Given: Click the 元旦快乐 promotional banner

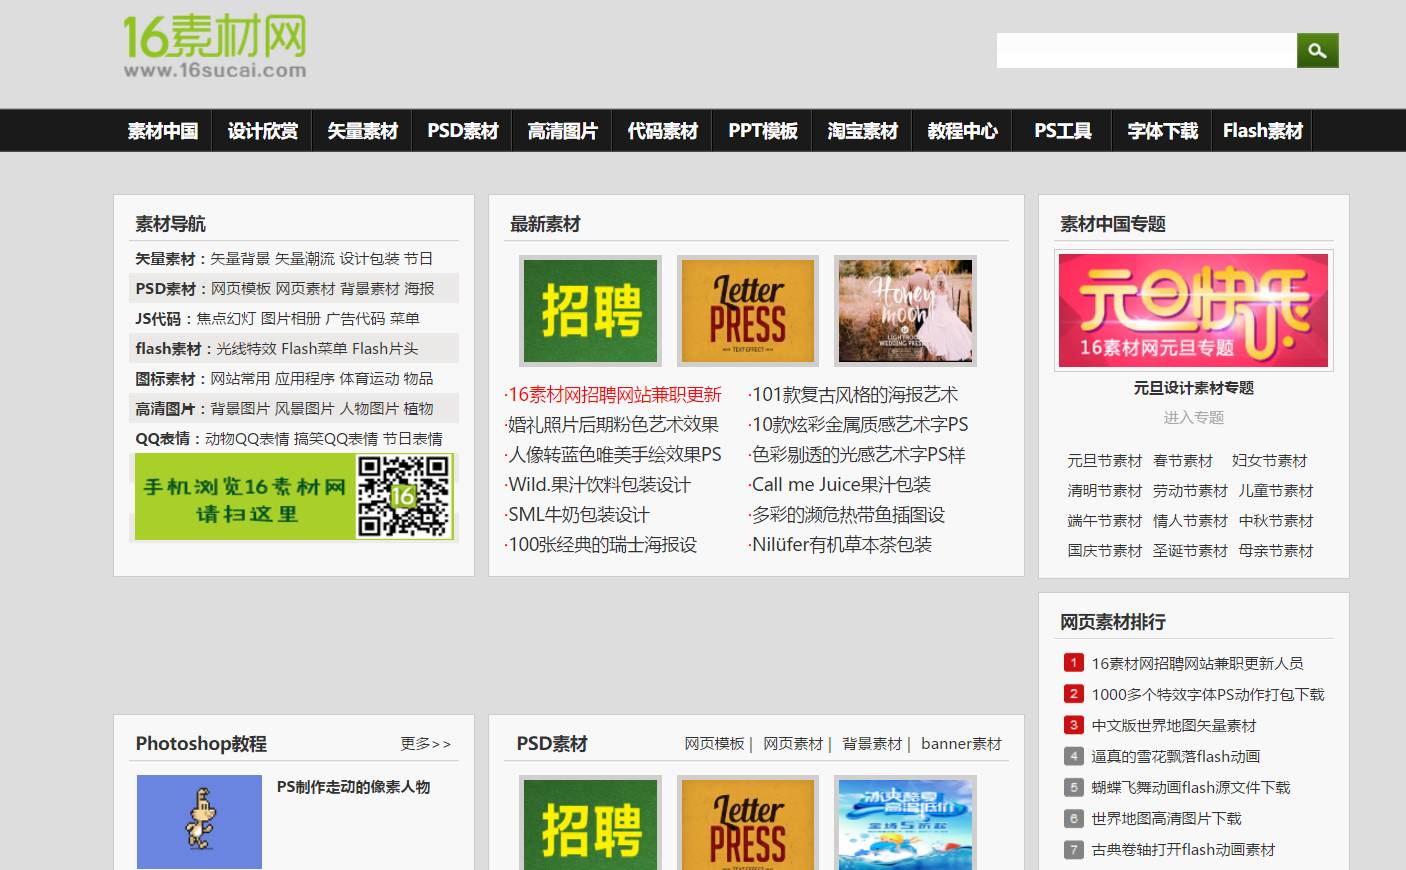Looking at the screenshot, I should pyautogui.click(x=1192, y=310).
